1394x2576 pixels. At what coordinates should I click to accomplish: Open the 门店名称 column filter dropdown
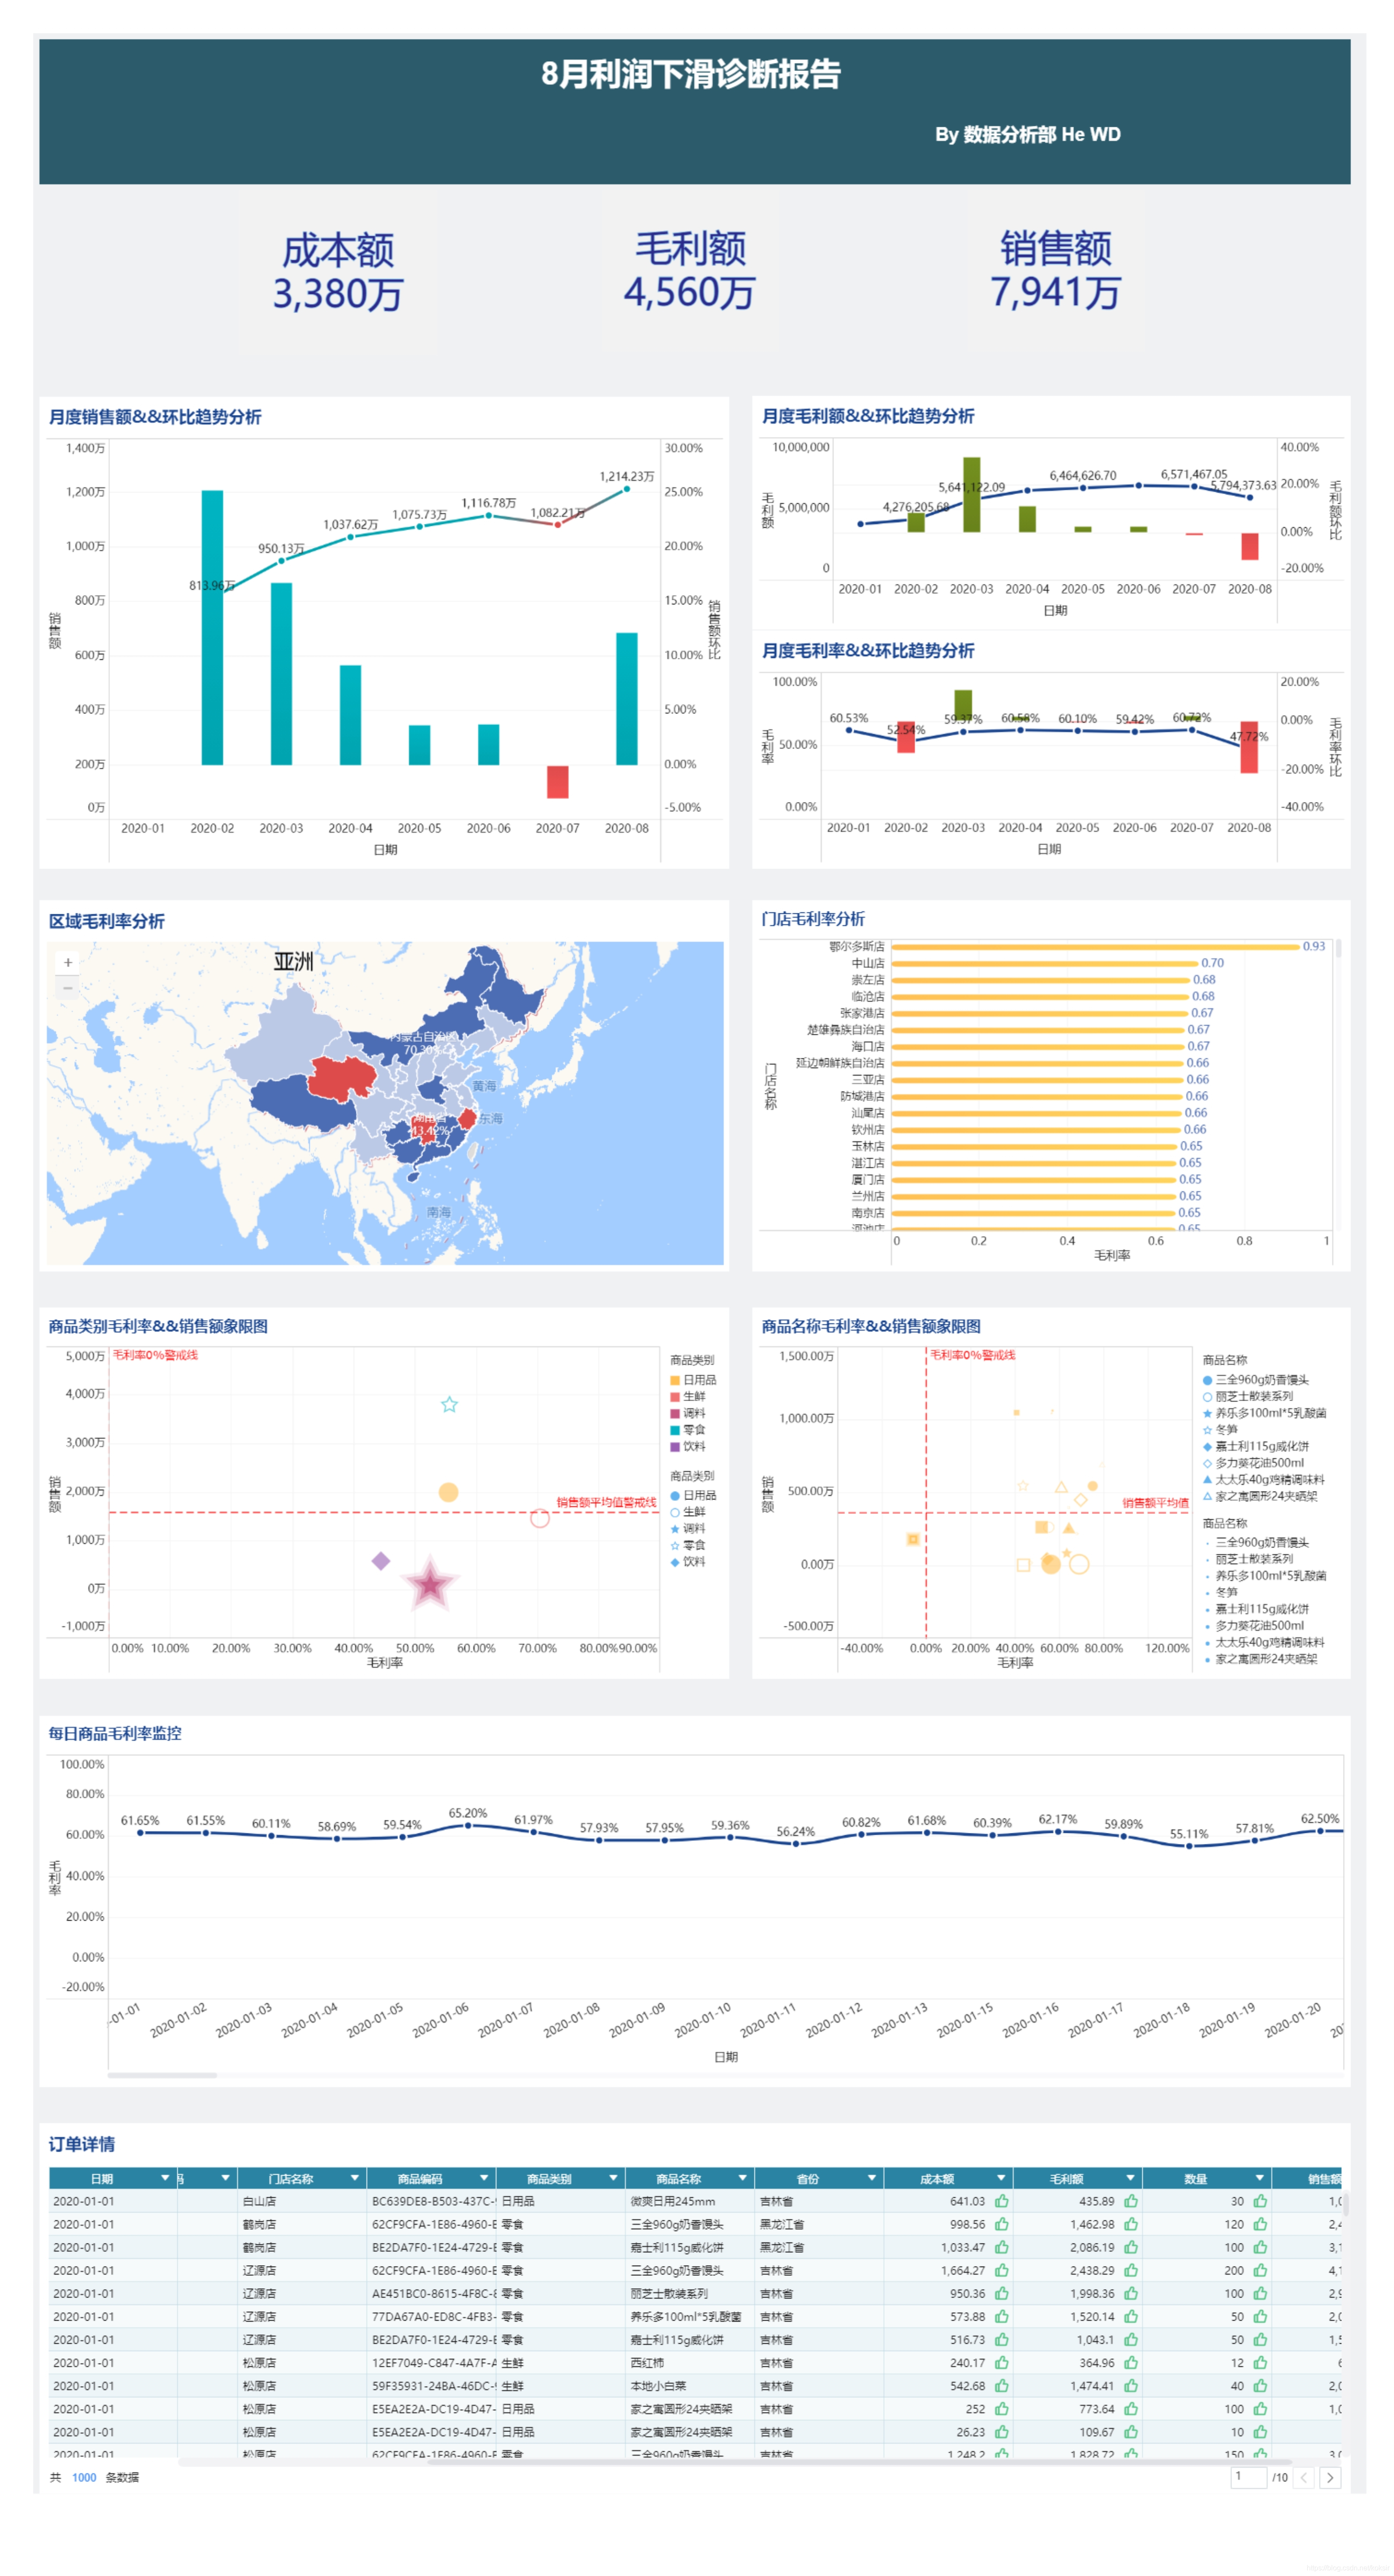pyautogui.click(x=354, y=2178)
